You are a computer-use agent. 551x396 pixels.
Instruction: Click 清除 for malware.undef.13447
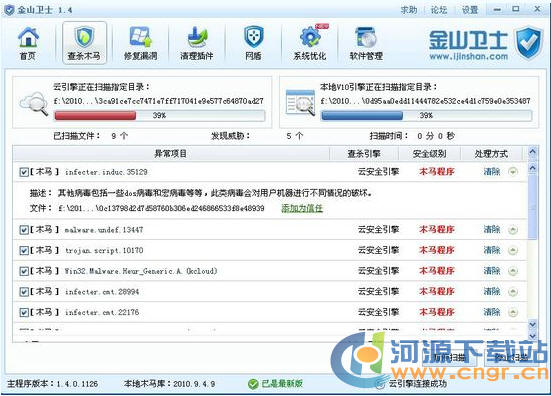coord(492,230)
